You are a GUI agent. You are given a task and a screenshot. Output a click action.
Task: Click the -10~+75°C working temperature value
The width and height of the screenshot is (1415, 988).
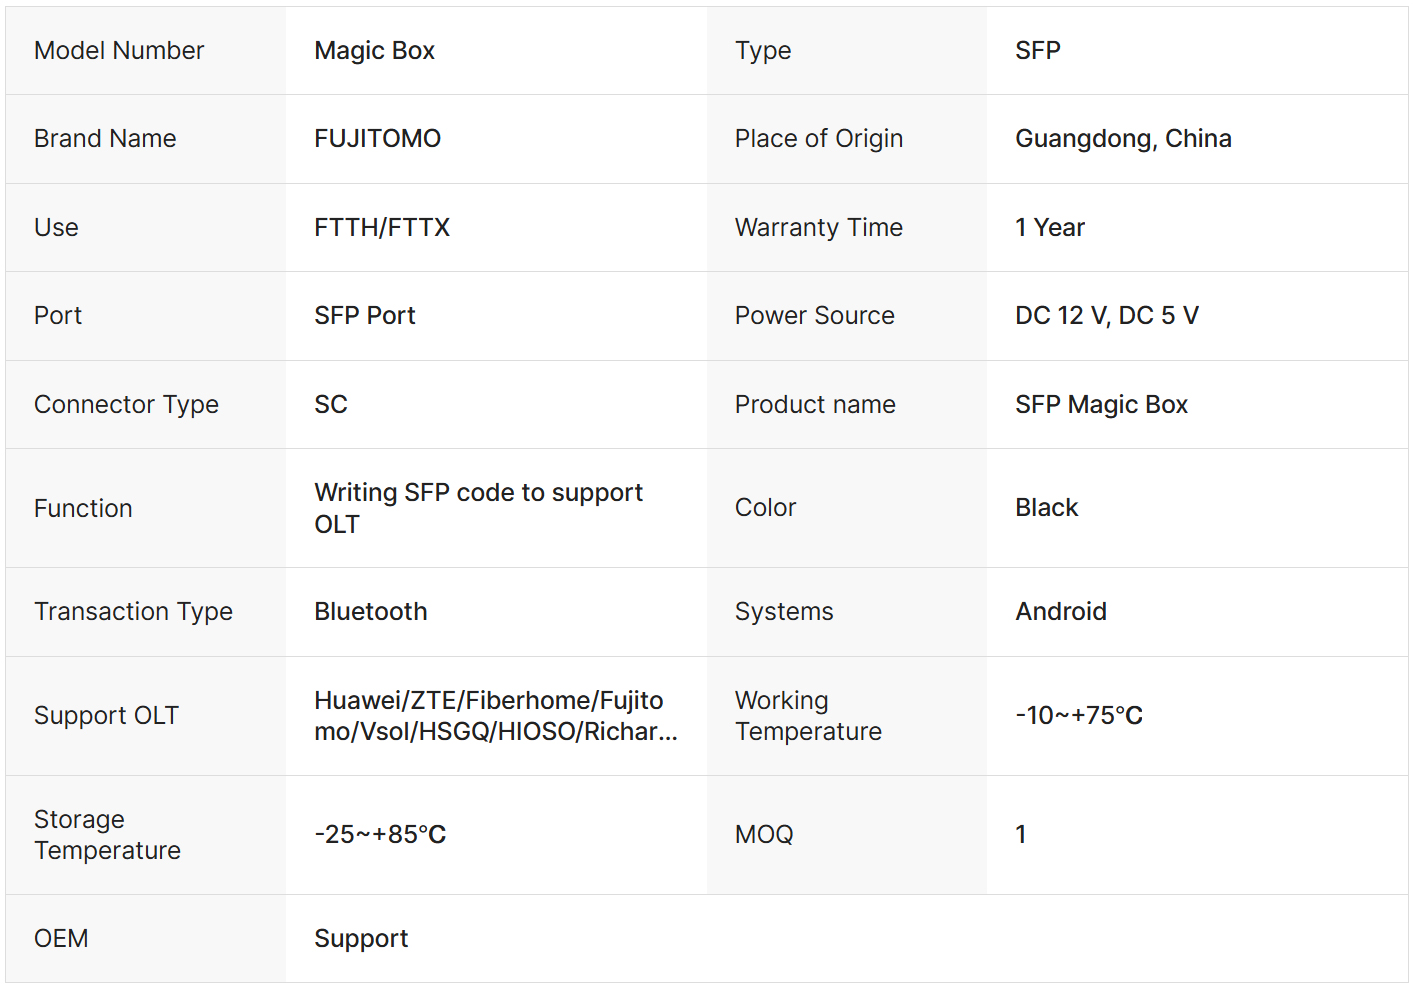tap(1078, 716)
